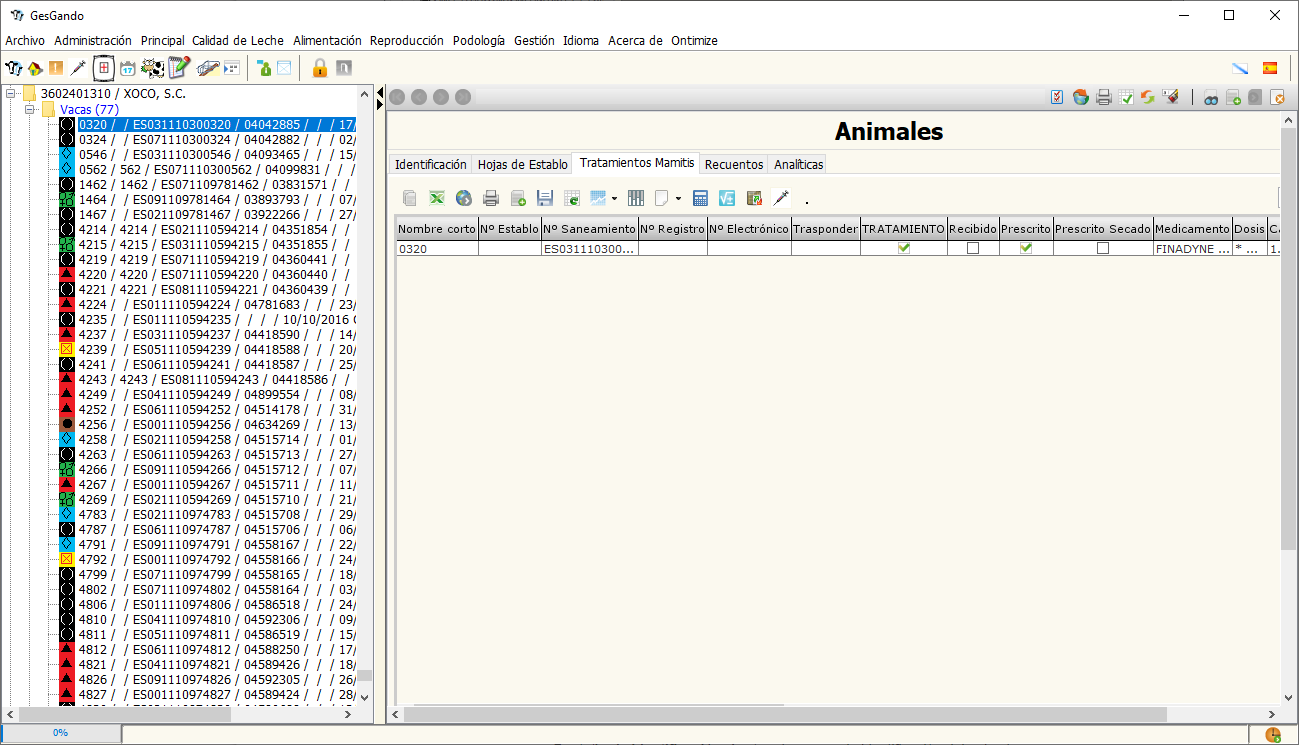Image resolution: width=1299 pixels, height=745 pixels.
Task: Click the tree panel horizontal scrollbar thumb
Action: pyautogui.click(x=124, y=715)
